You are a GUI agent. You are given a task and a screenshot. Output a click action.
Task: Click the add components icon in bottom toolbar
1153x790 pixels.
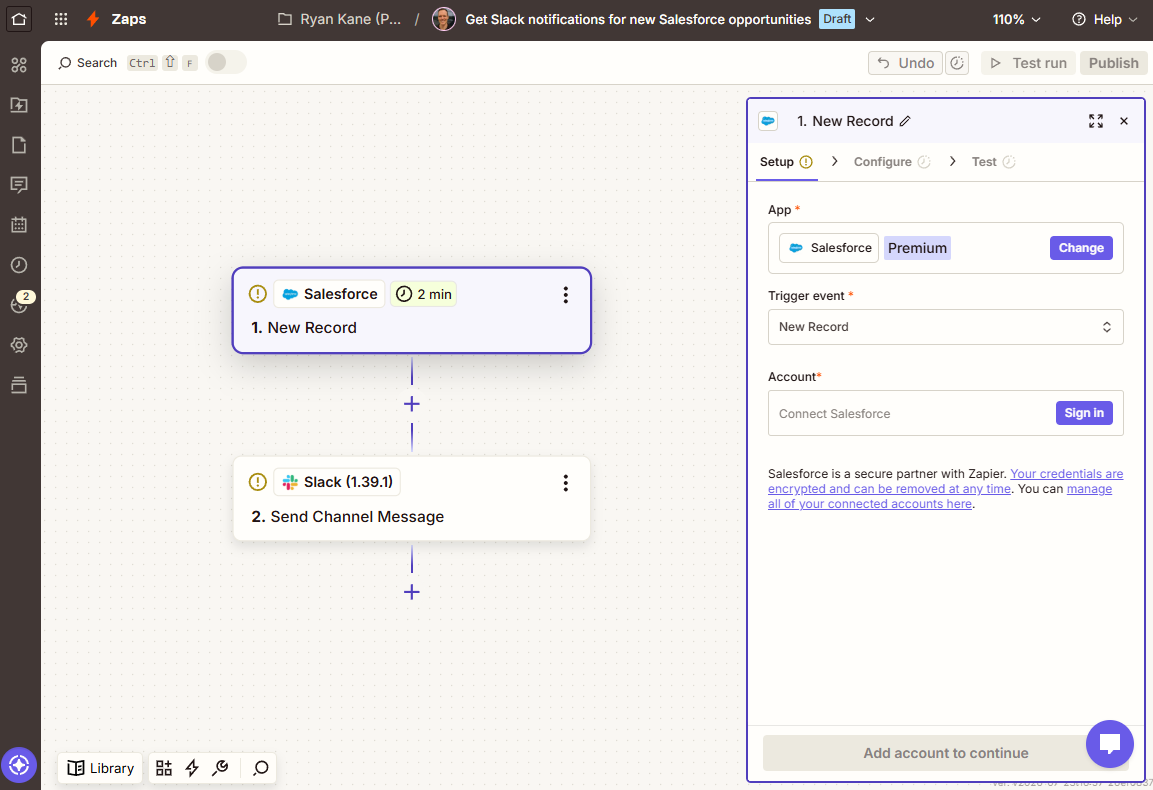pos(164,768)
